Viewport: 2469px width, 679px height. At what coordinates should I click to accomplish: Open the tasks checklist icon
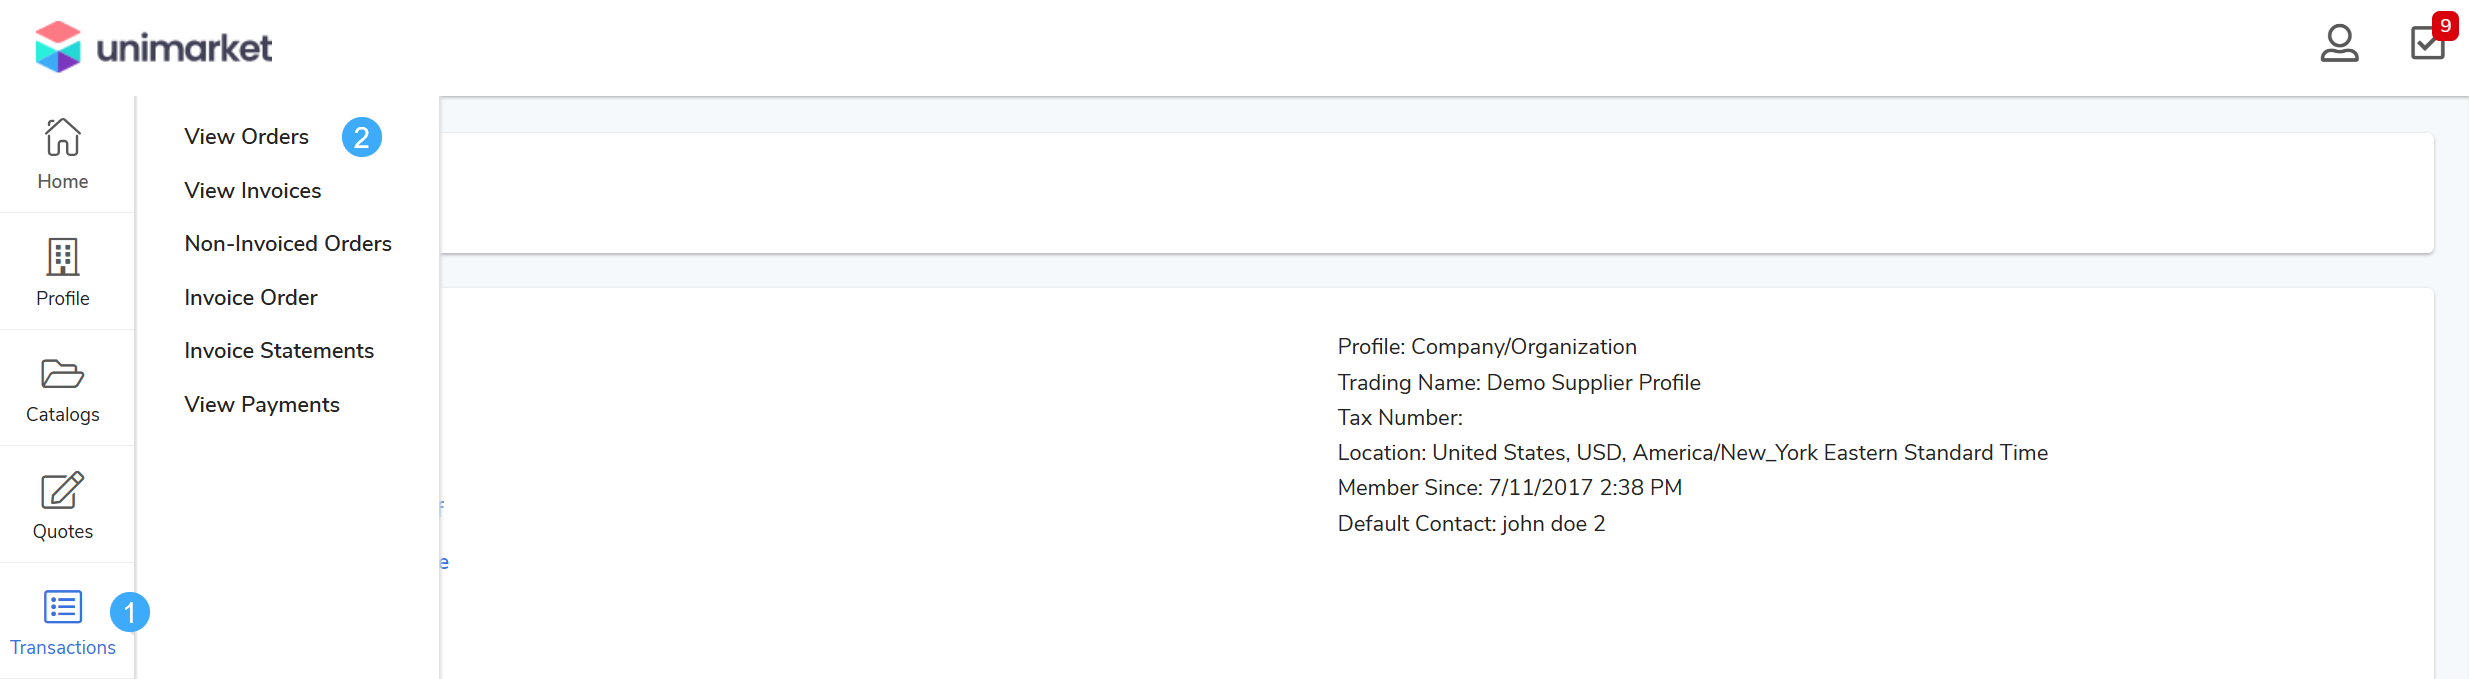pyautogui.click(x=2425, y=45)
